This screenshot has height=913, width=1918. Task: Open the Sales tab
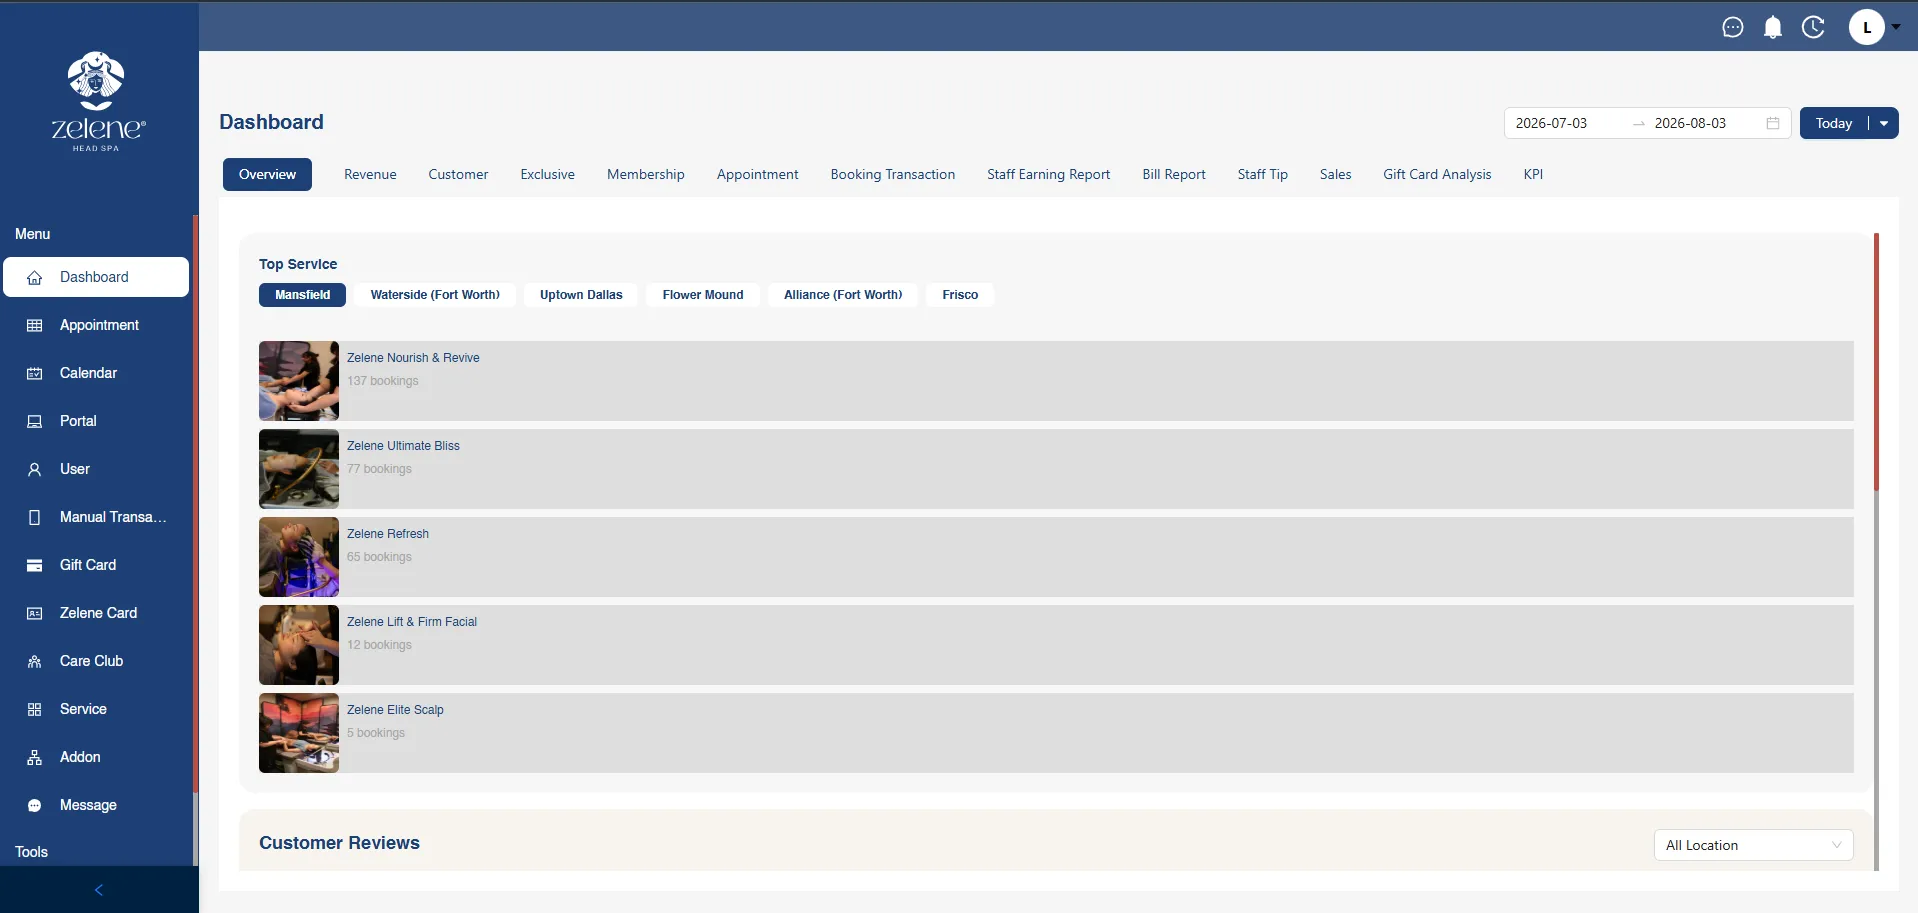tap(1335, 174)
